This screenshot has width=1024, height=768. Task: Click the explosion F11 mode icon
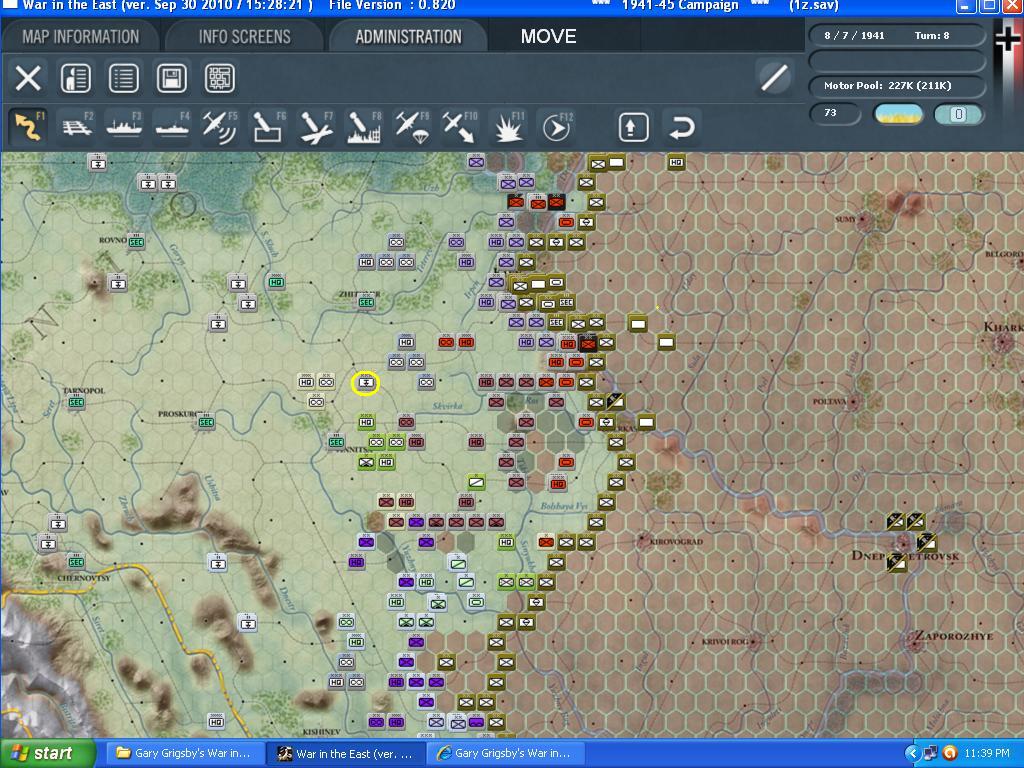tap(507, 126)
